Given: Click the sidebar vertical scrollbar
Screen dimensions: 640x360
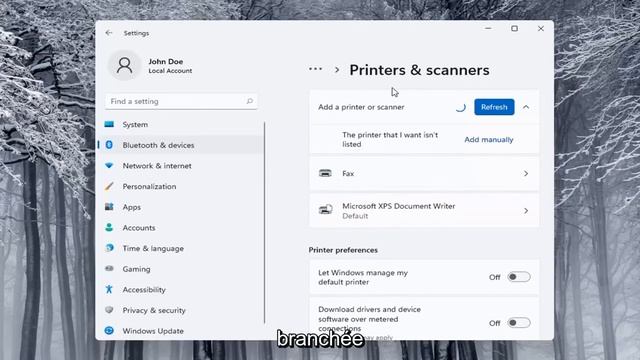Looking at the screenshot, I should 264,222.
